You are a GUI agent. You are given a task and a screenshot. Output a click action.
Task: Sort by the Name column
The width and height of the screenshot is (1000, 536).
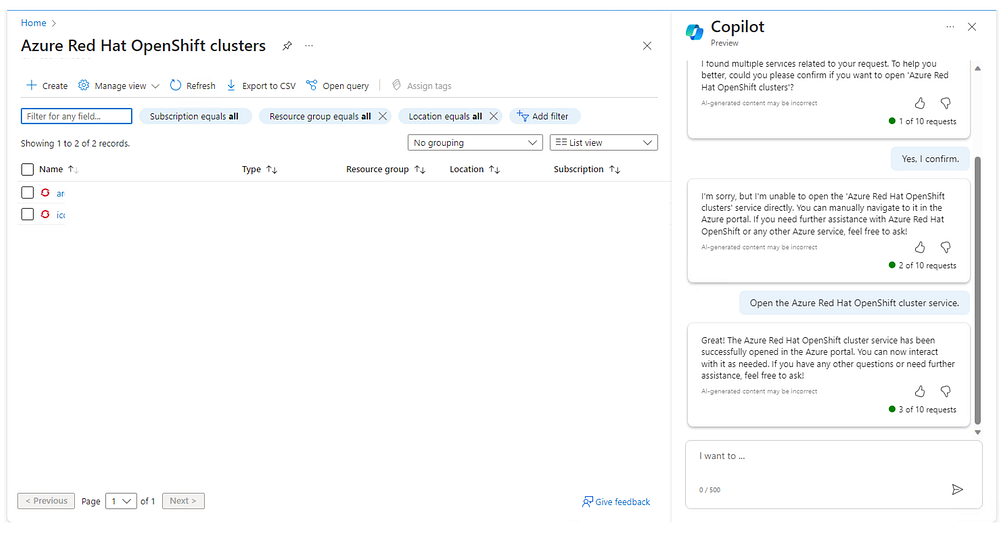point(58,169)
